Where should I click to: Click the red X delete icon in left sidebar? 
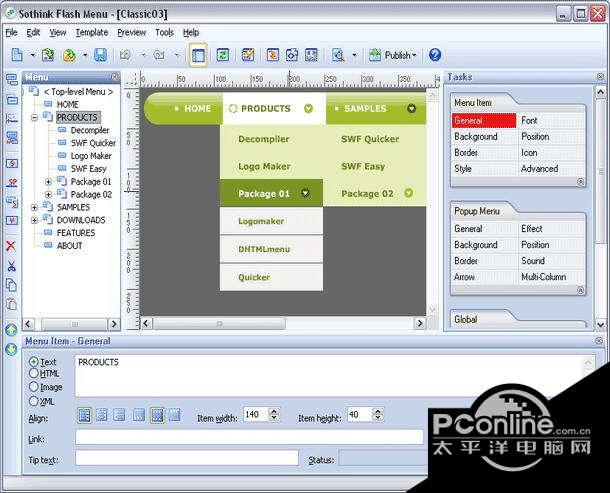(x=11, y=246)
